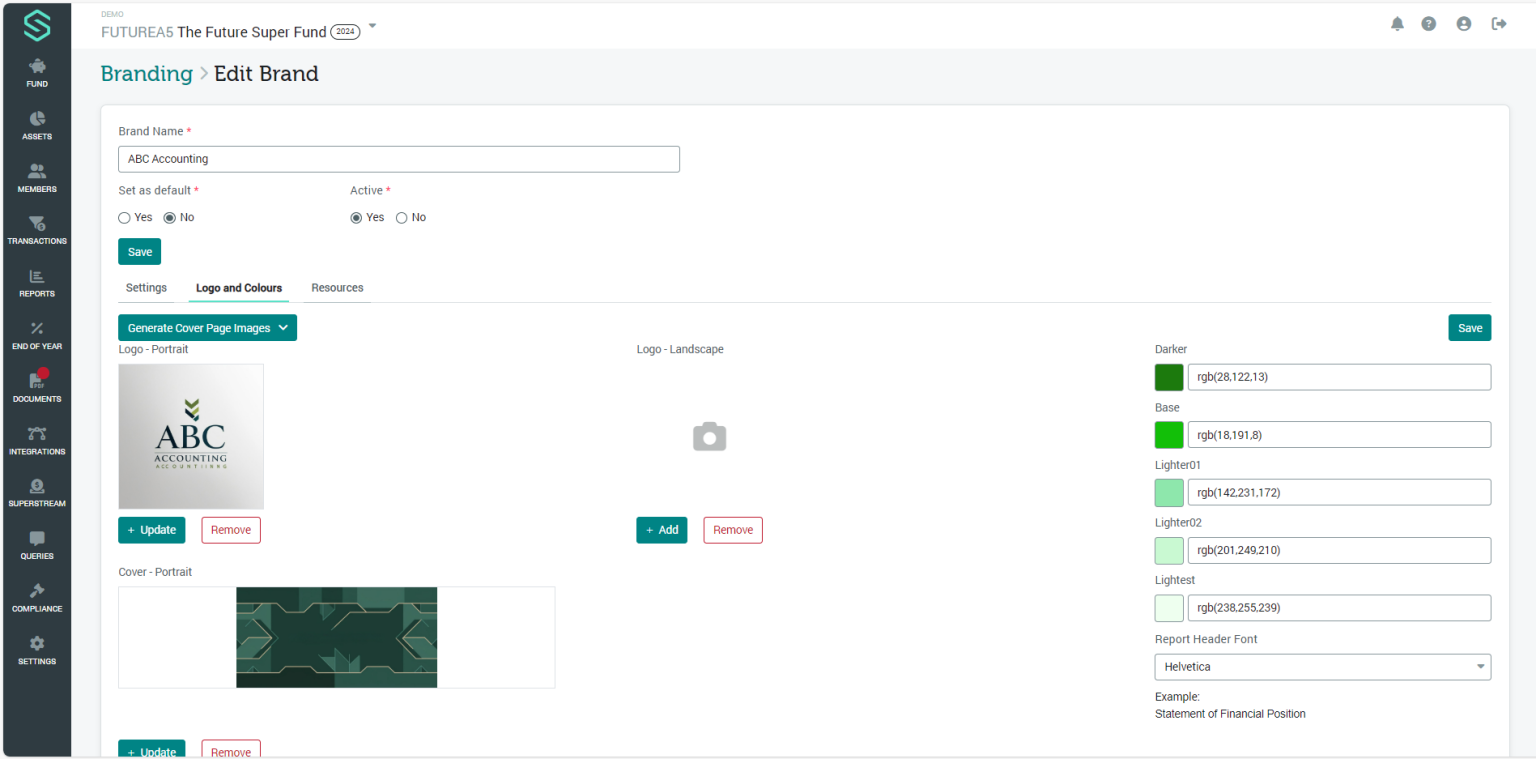Open Members from the sidebar
The image size is (1536, 759).
click(x=37, y=177)
